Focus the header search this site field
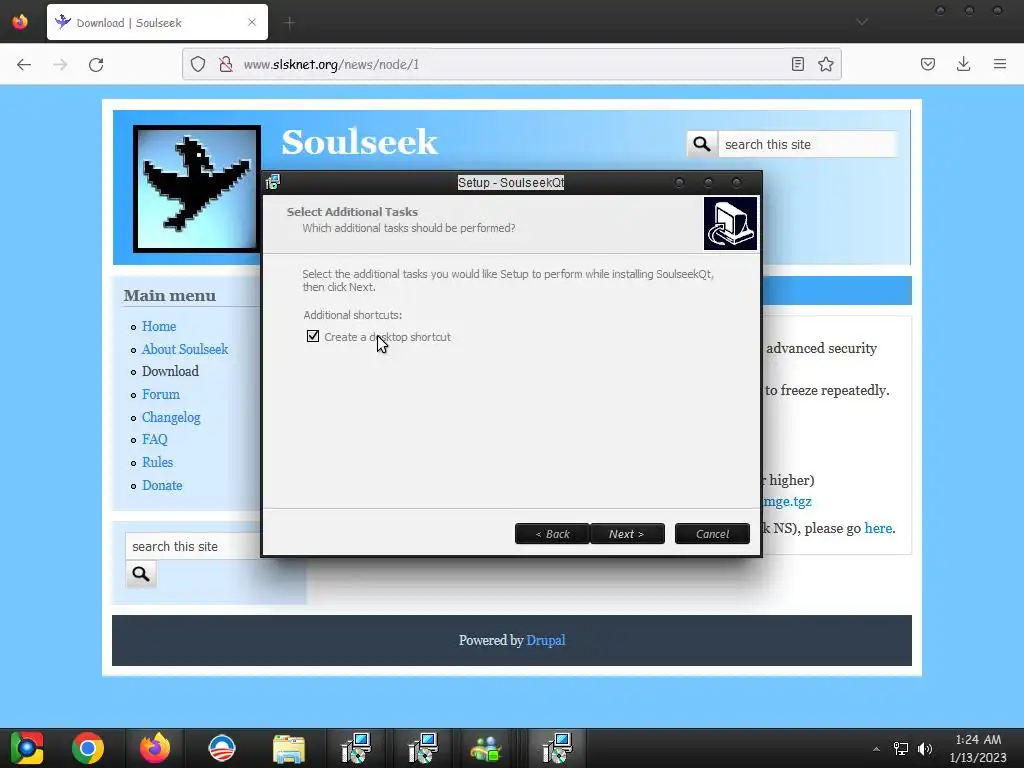 click(807, 144)
